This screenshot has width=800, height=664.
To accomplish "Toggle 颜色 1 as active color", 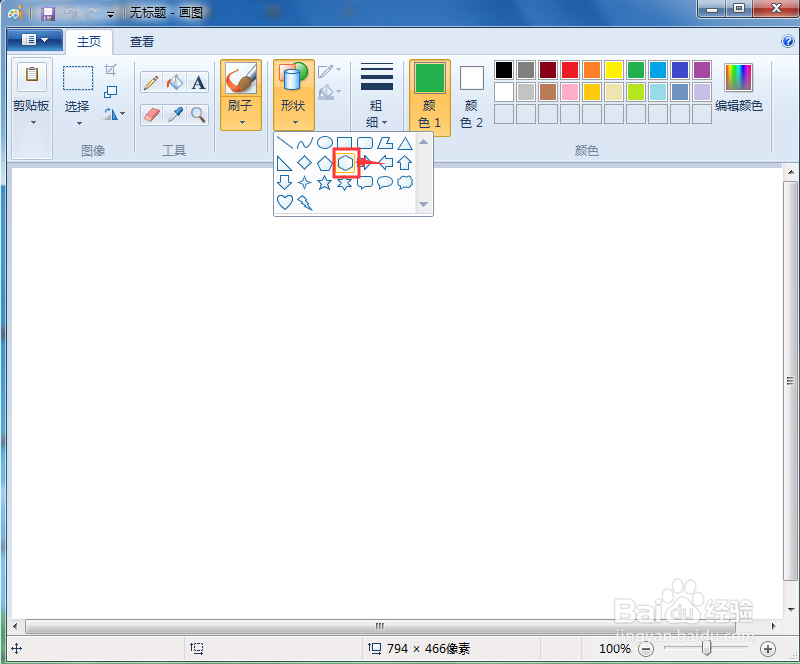I will (430, 97).
